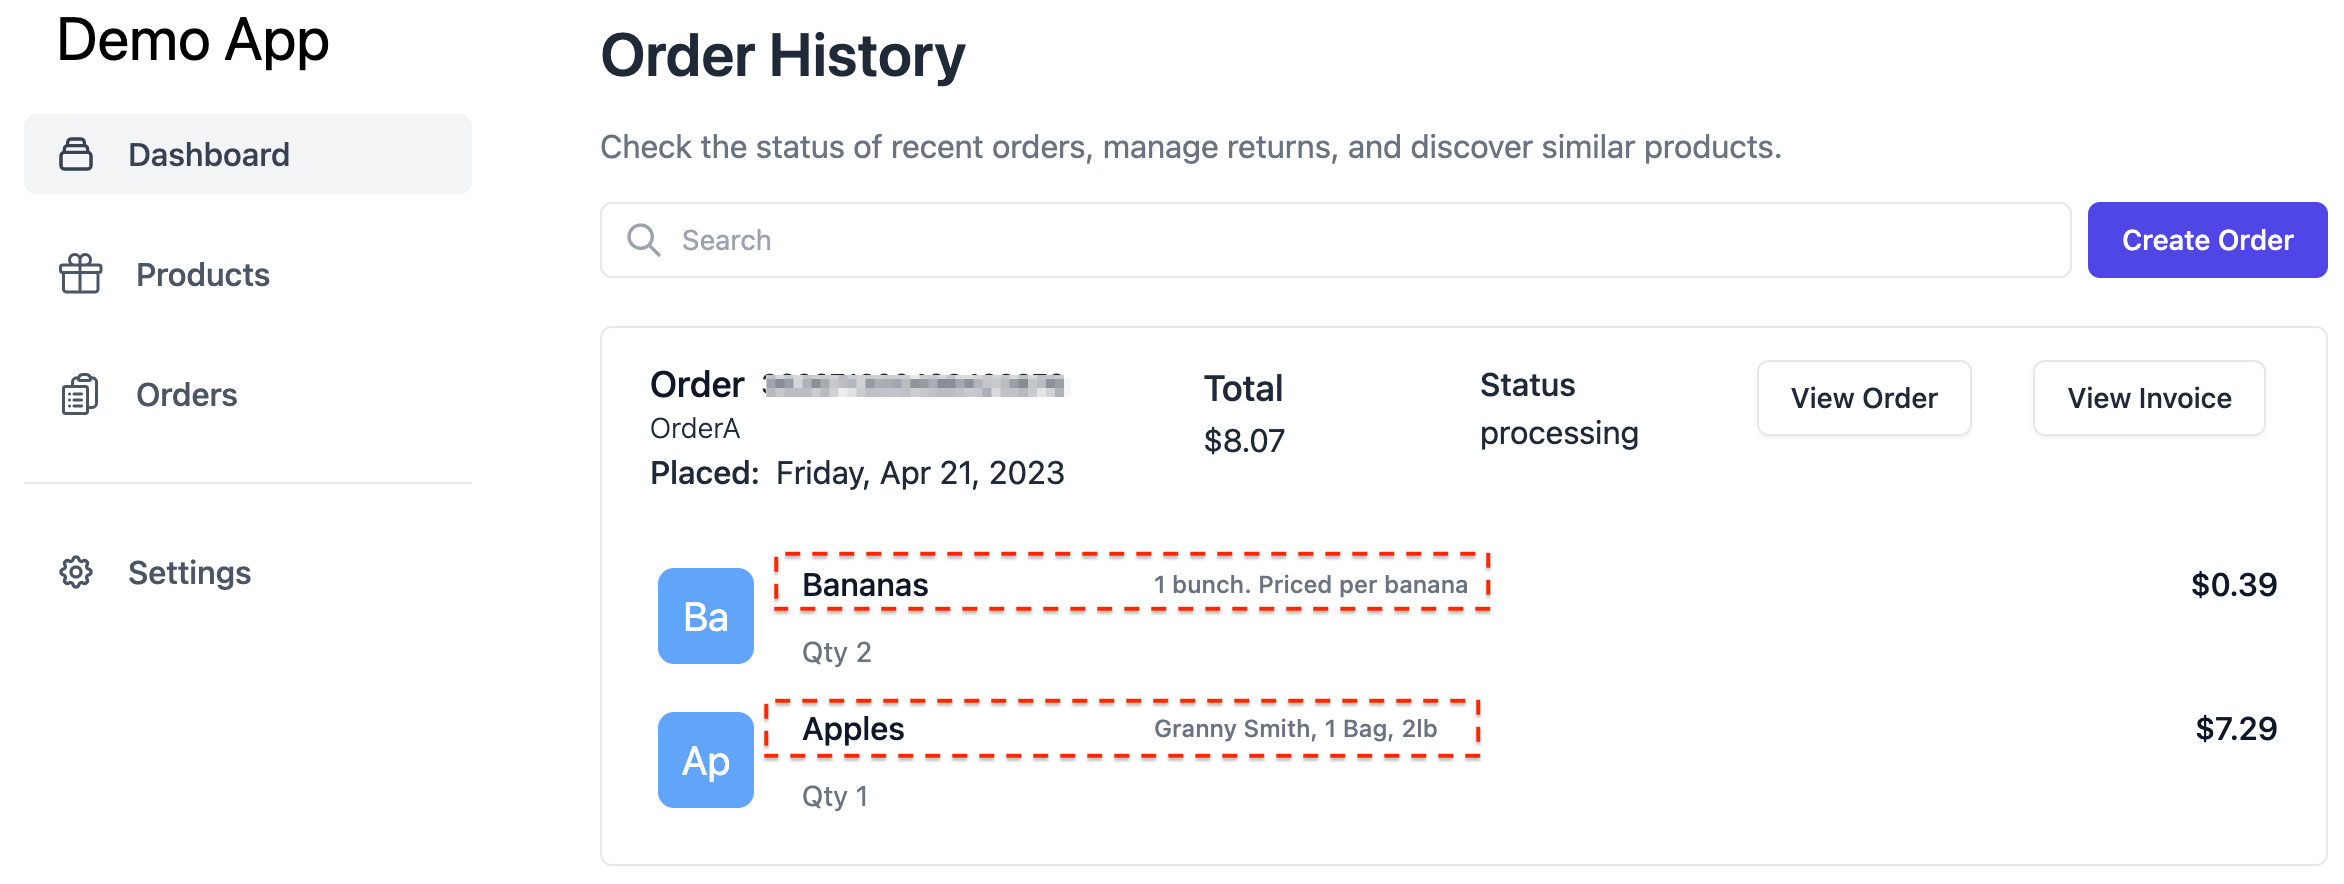This screenshot has height=884, width=2344.
Task: Click the search magnifier icon
Action: [643, 240]
